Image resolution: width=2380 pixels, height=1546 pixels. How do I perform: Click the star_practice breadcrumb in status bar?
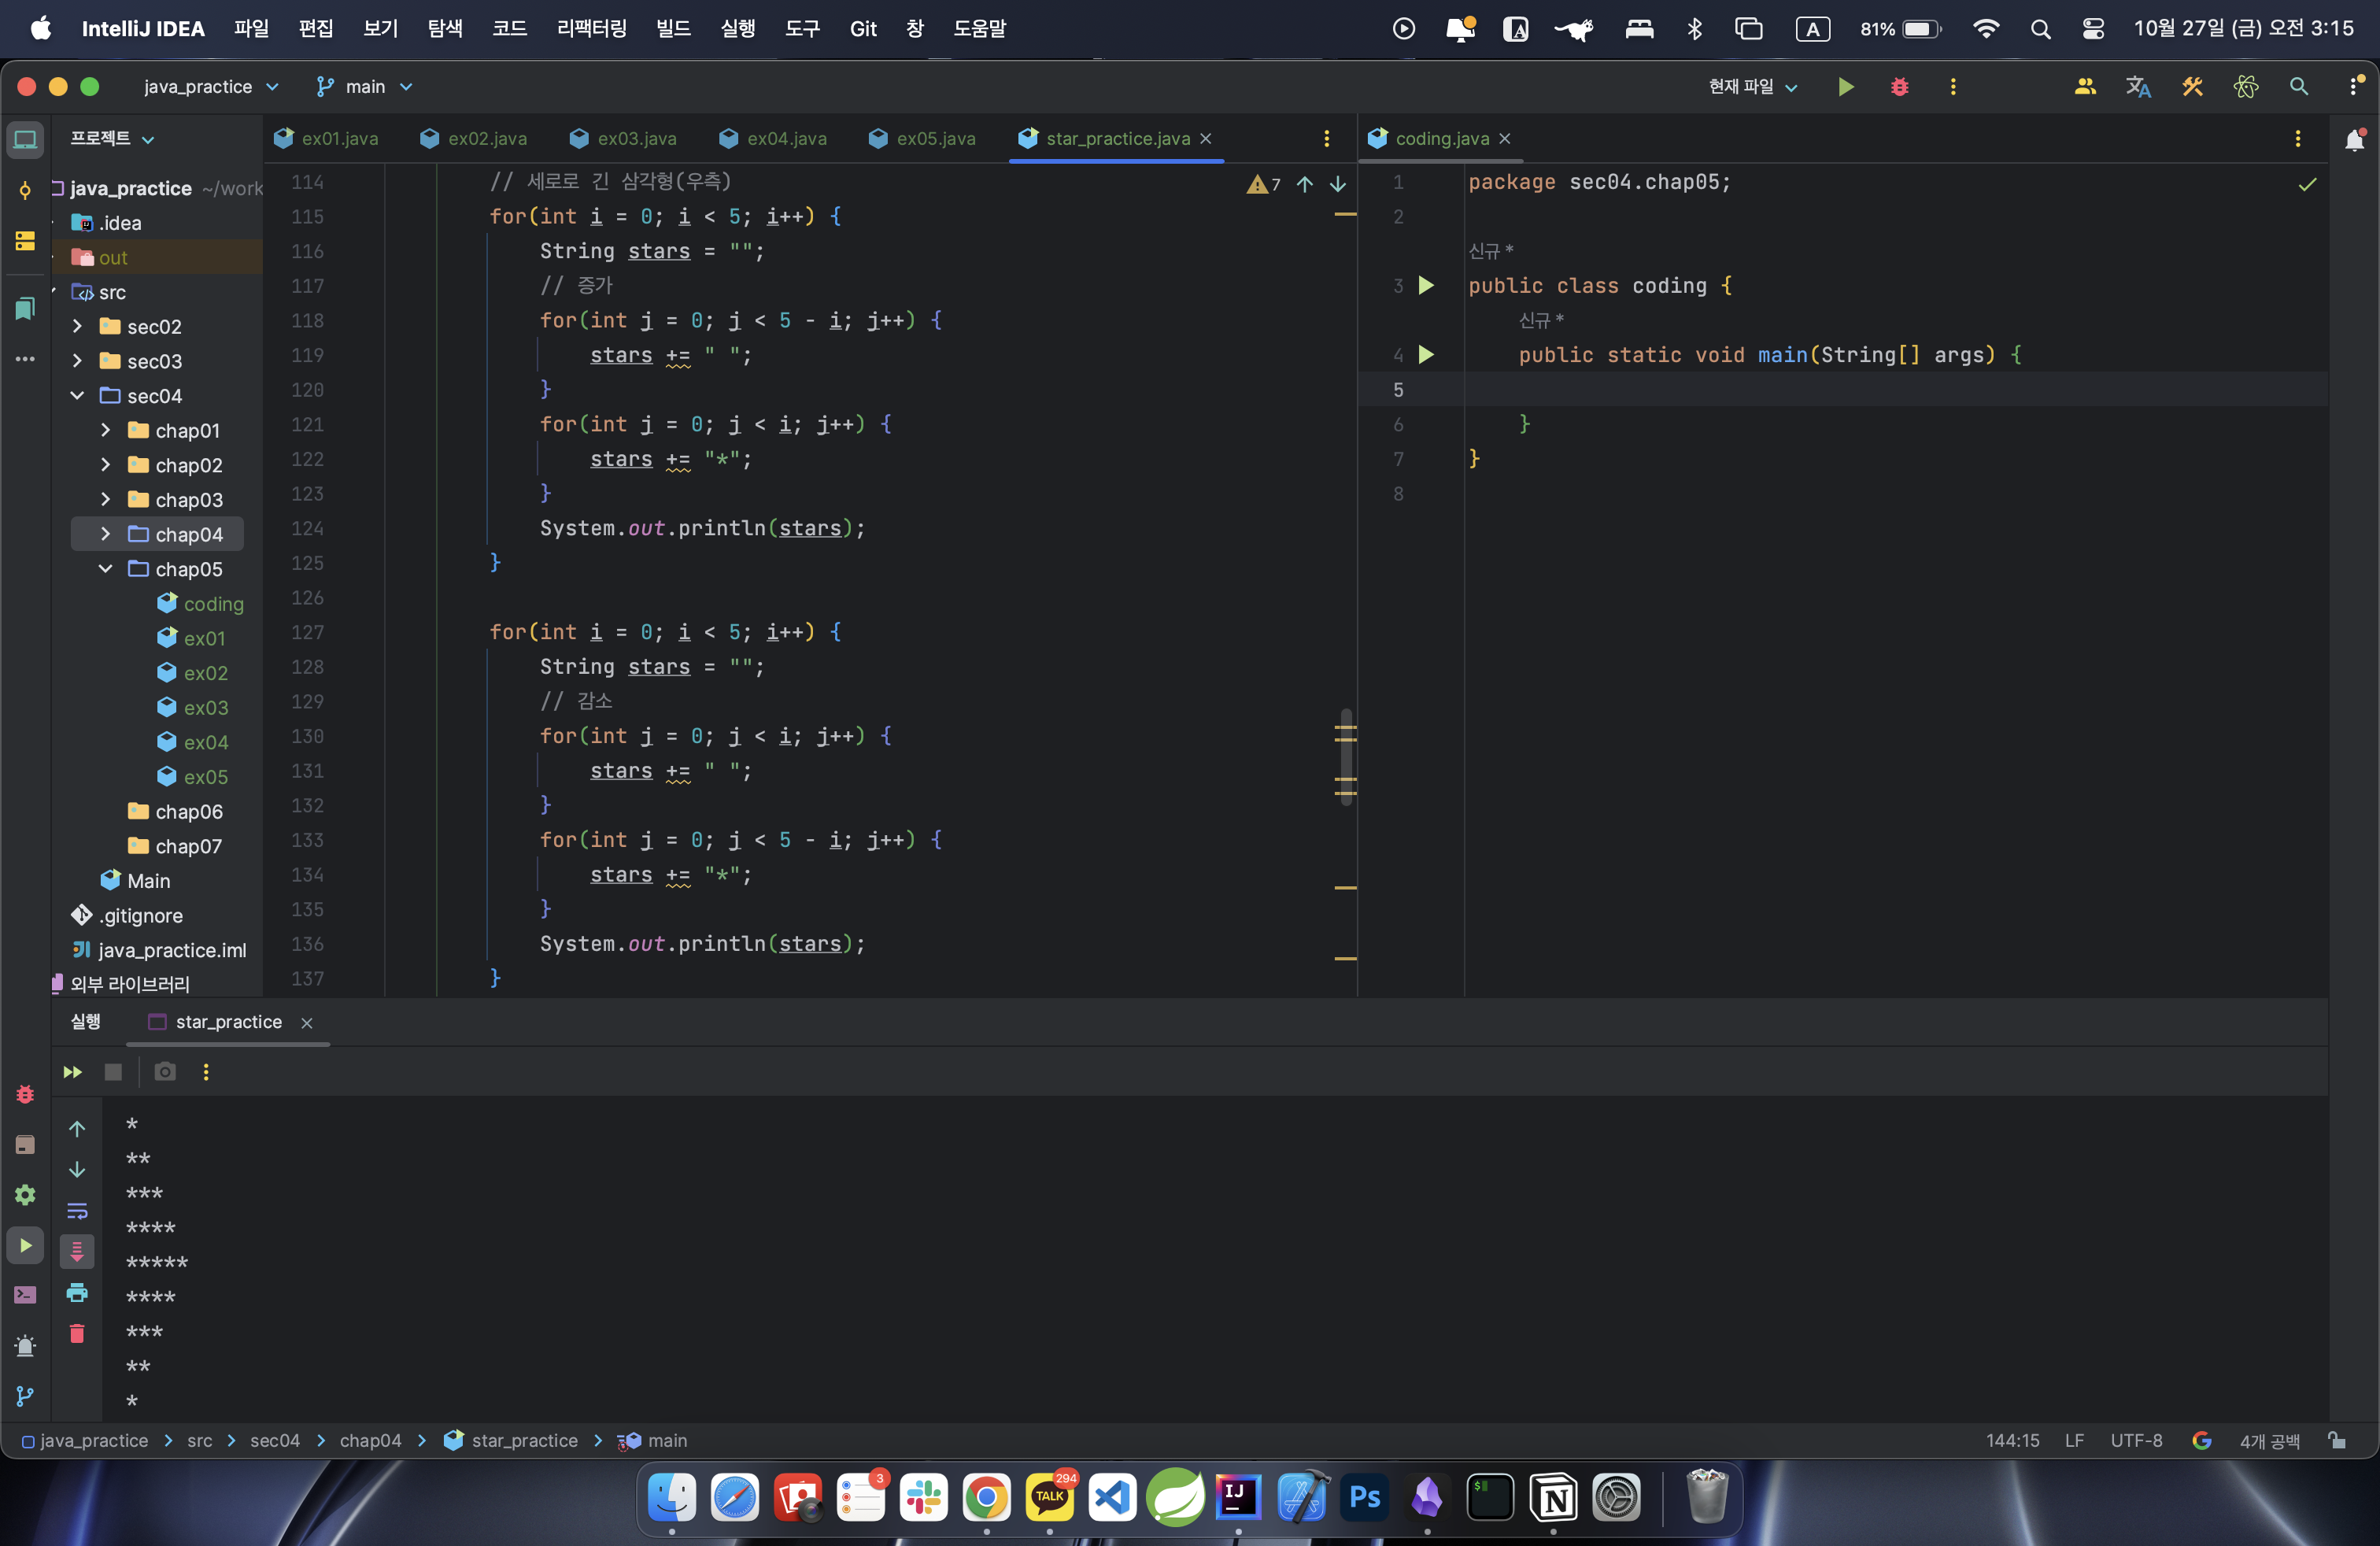coord(523,1440)
